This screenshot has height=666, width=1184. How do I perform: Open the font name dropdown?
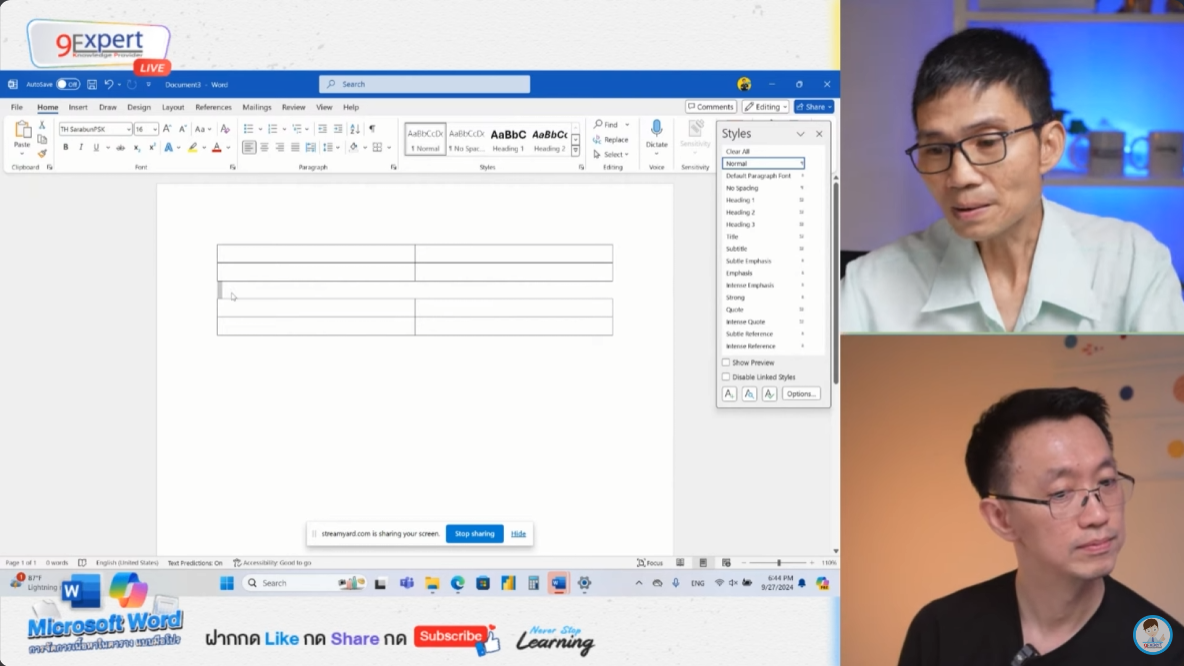tap(128, 129)
